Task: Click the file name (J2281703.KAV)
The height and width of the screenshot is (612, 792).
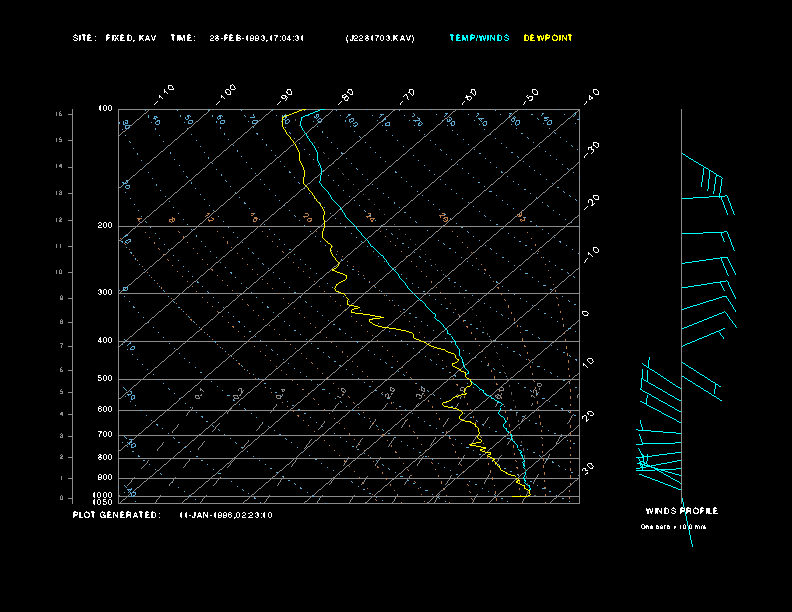Action: click(380, 38)
